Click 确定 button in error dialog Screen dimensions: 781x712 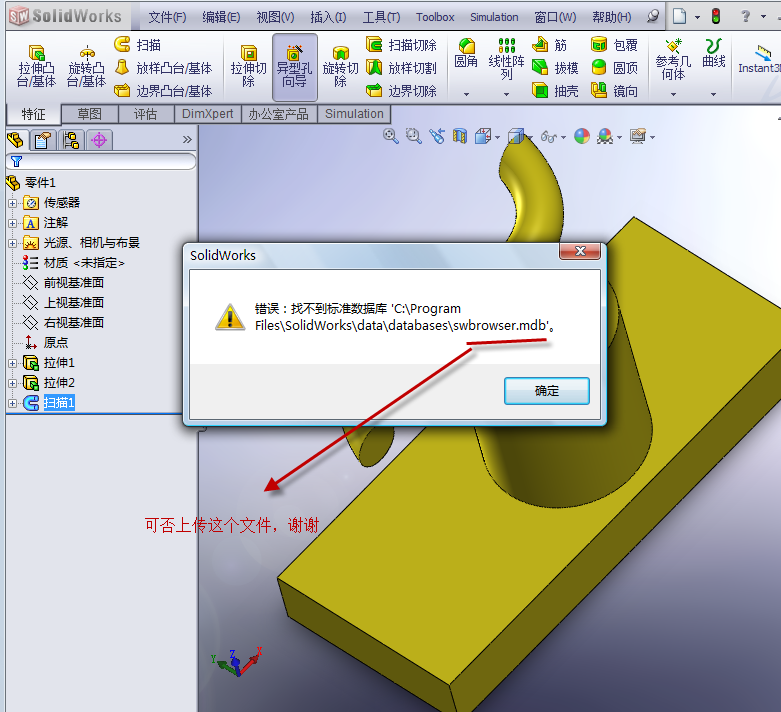point(546,391)
